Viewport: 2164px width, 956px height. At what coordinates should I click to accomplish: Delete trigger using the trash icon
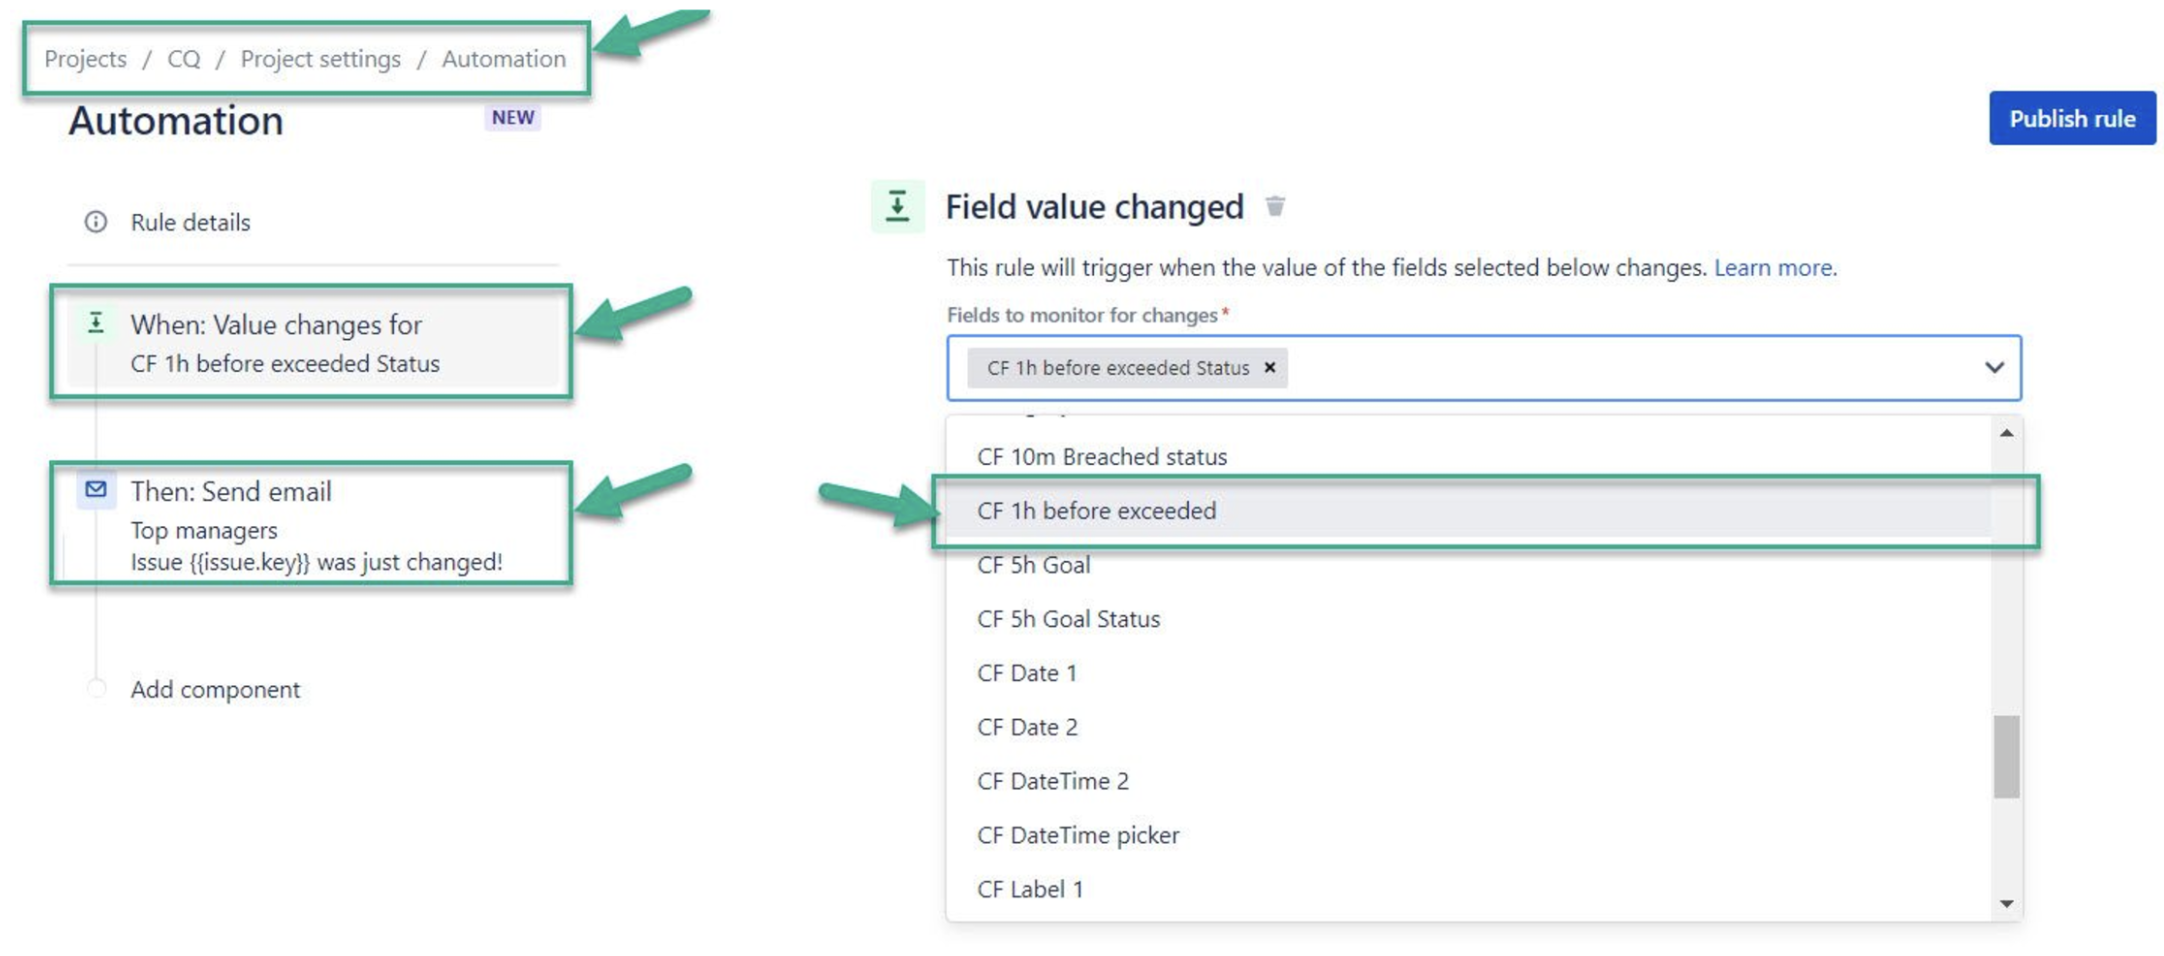pyautogui.click(x=1275, y=206)
